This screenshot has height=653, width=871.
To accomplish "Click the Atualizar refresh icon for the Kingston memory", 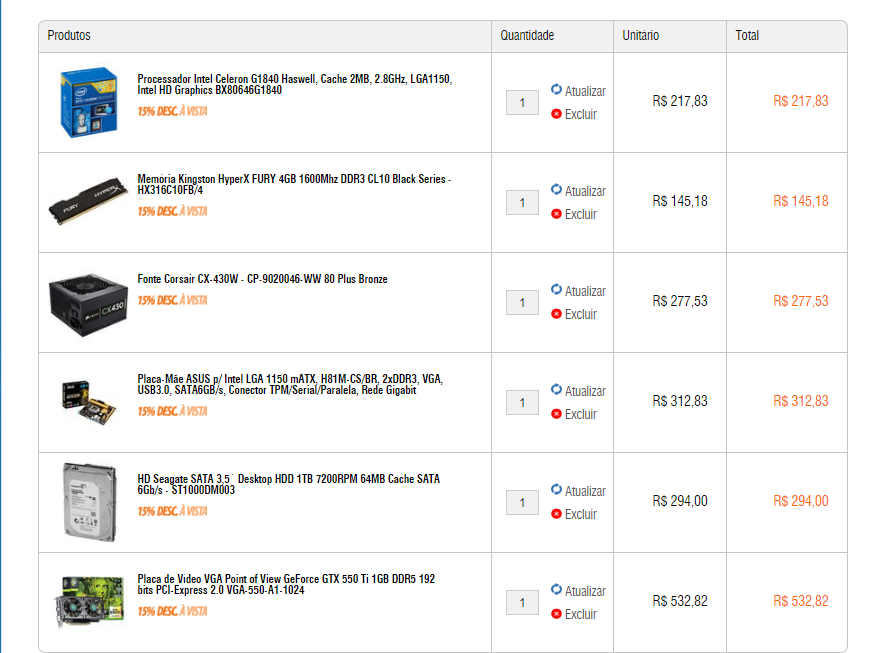I will 556,189.
